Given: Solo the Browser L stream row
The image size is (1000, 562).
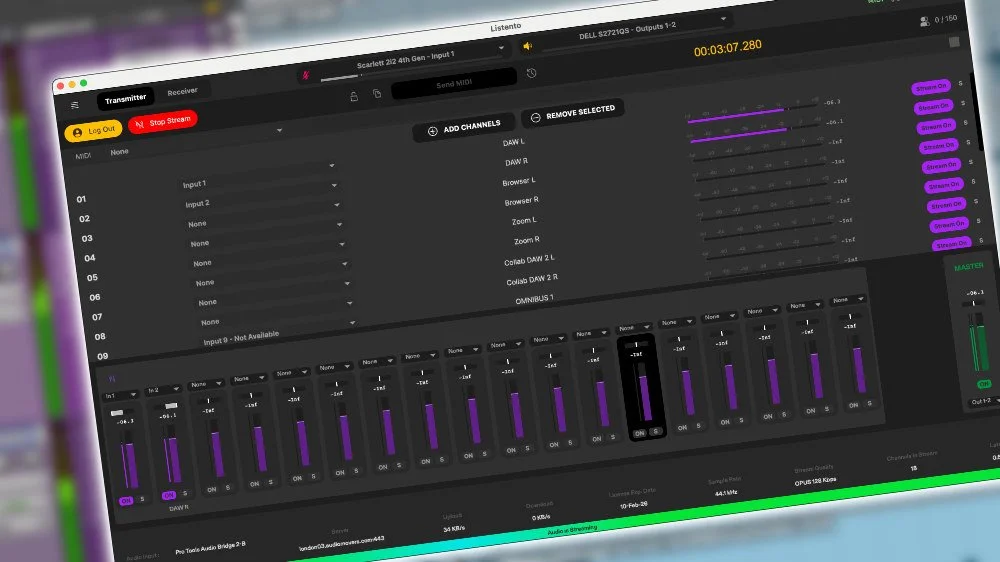Looking at the screenshot, I should pyautogui.click(x=966, y=122).
